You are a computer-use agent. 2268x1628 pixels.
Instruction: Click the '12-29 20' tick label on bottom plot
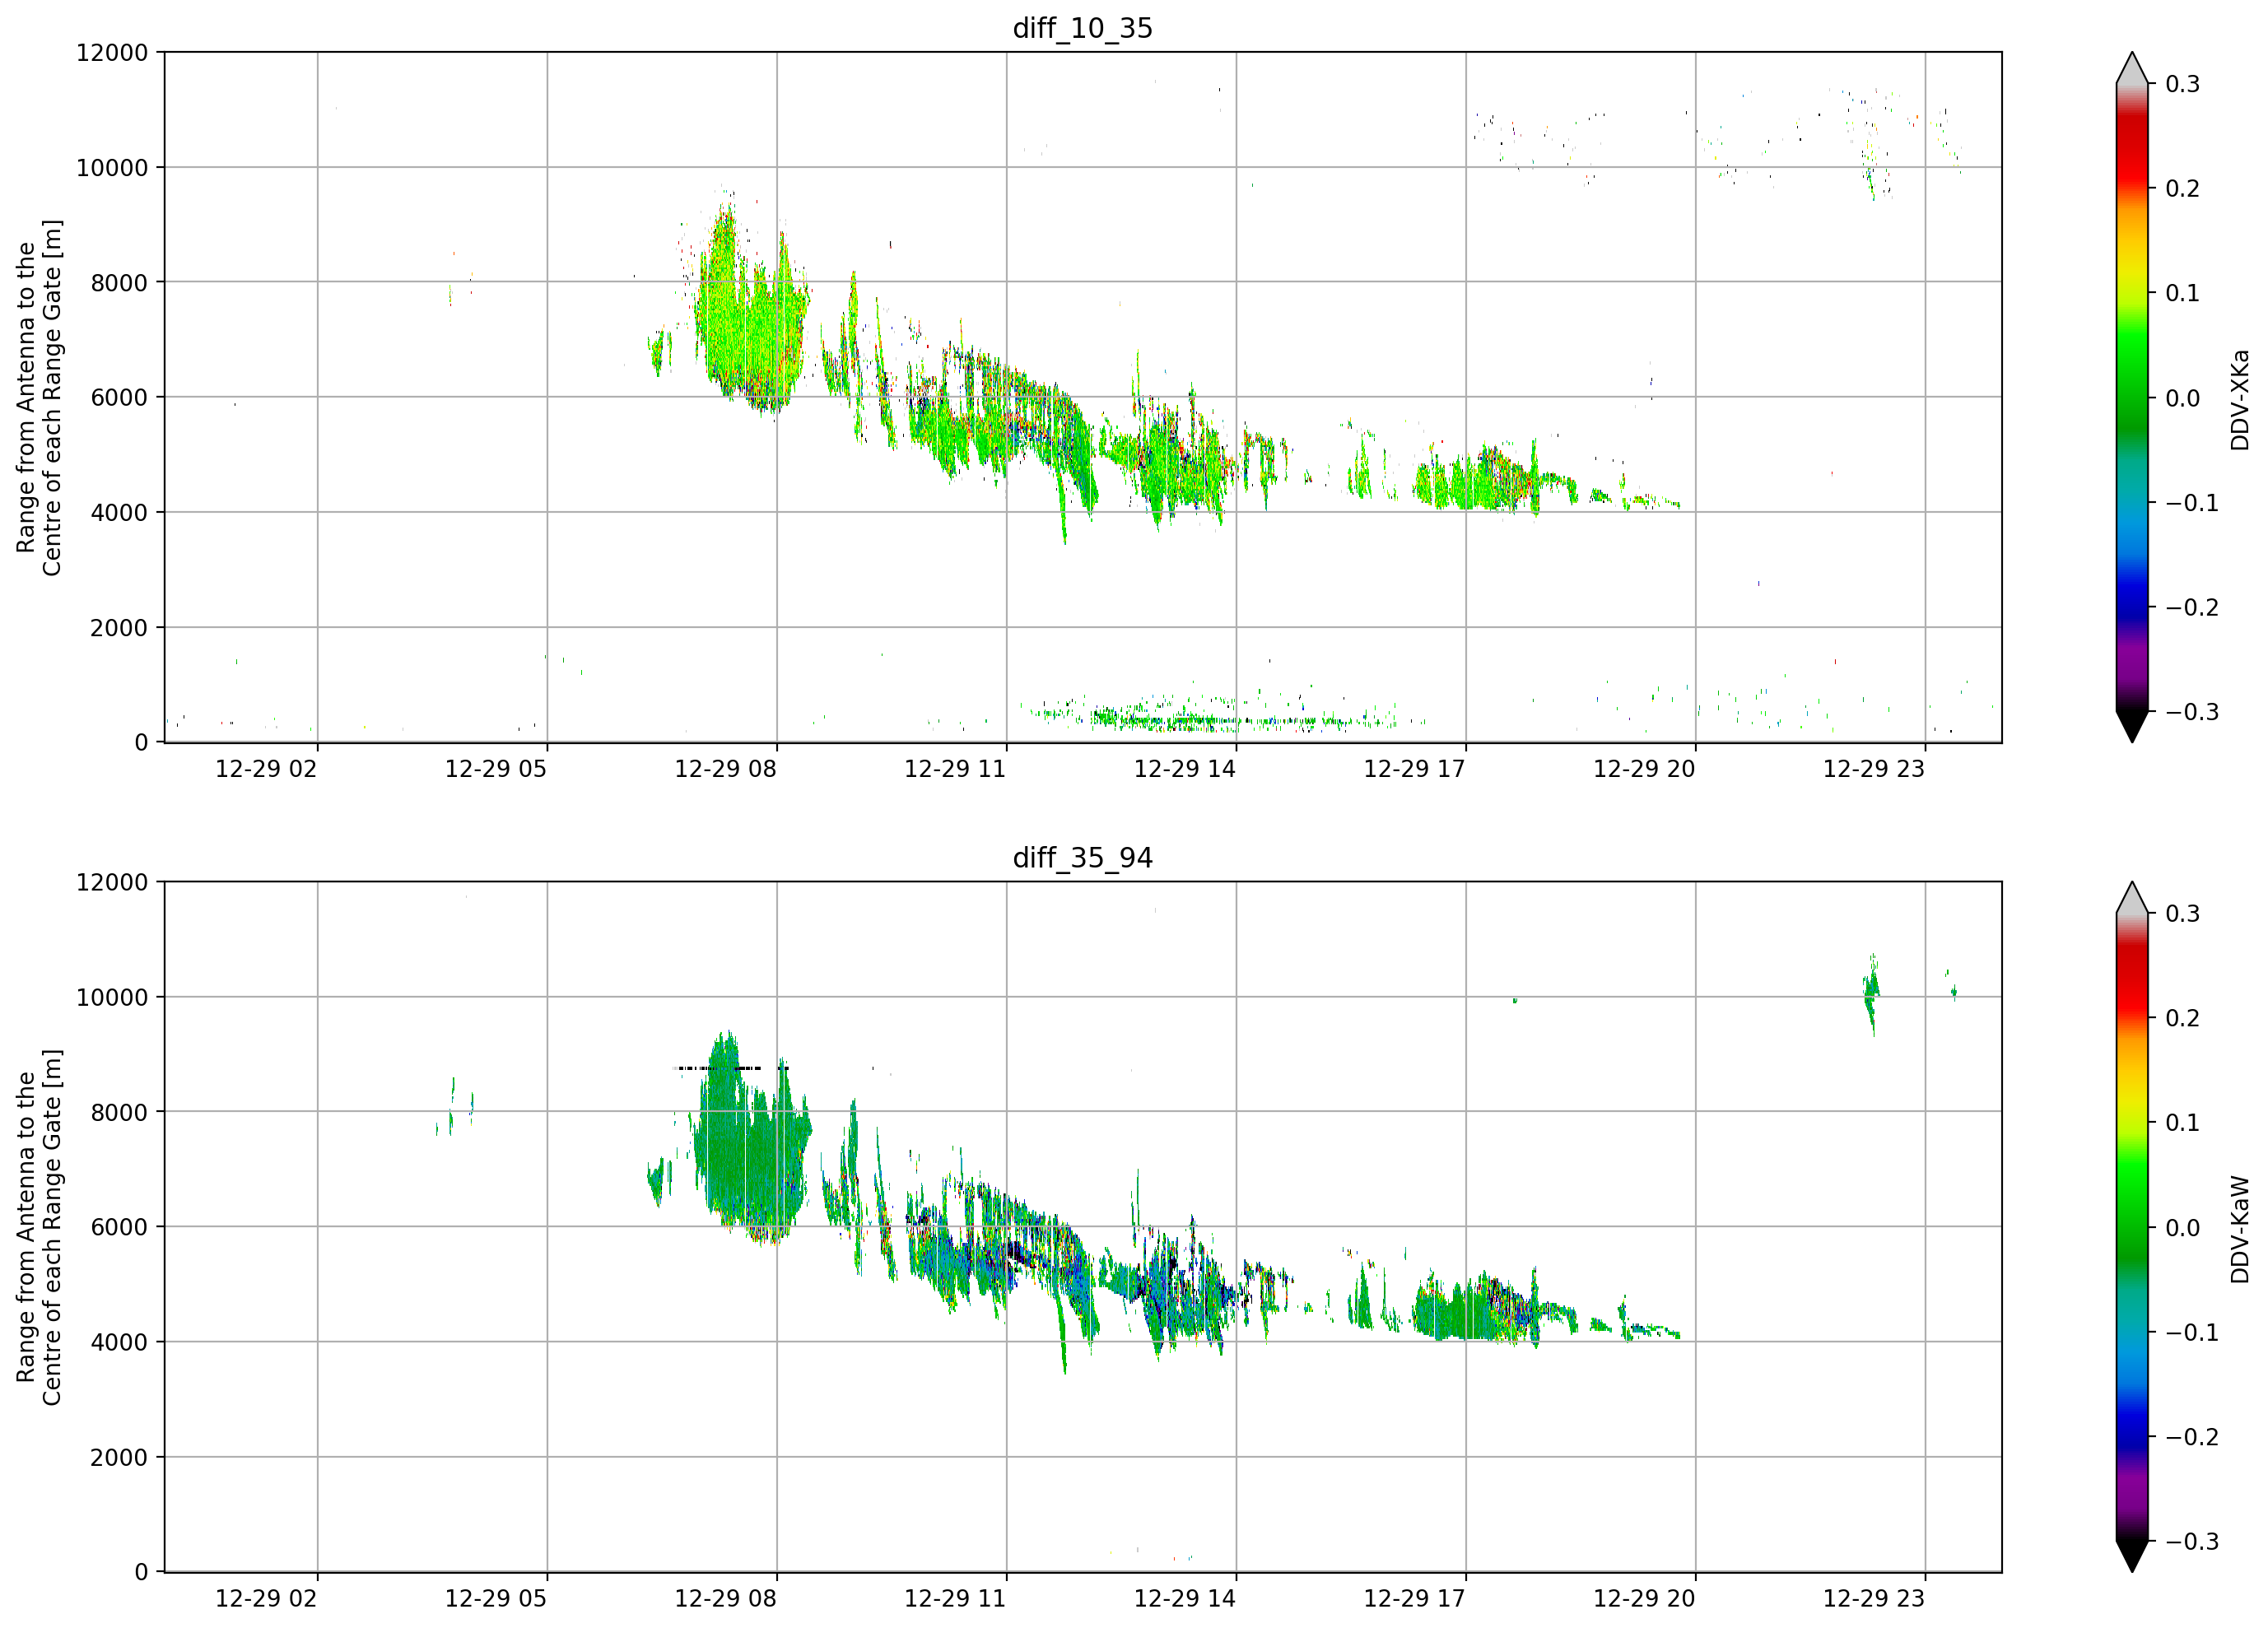1644,1598
